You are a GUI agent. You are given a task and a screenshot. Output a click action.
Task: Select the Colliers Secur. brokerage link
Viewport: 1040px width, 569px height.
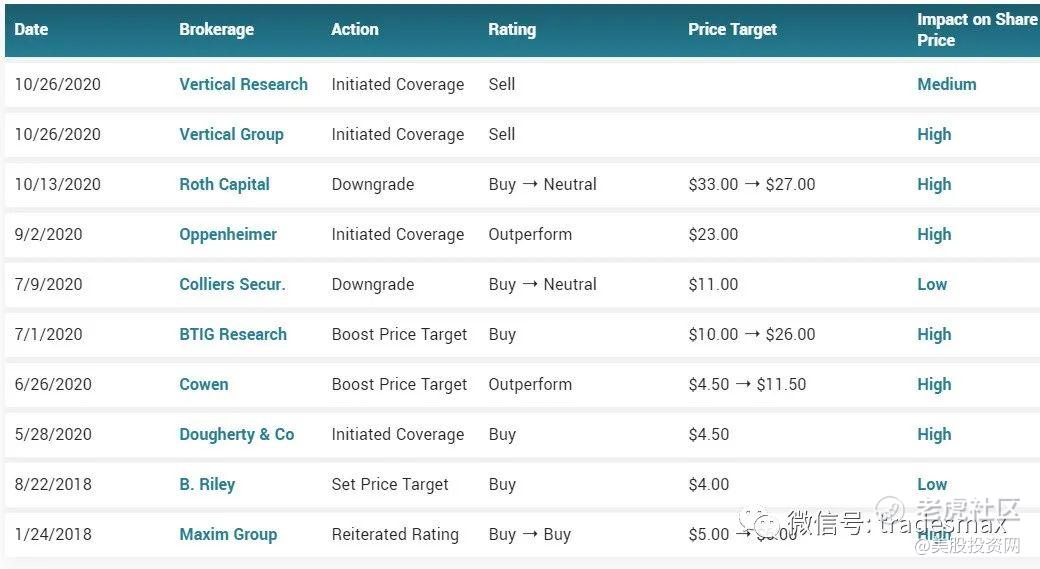pyautogui.click(x=232, y=284)
